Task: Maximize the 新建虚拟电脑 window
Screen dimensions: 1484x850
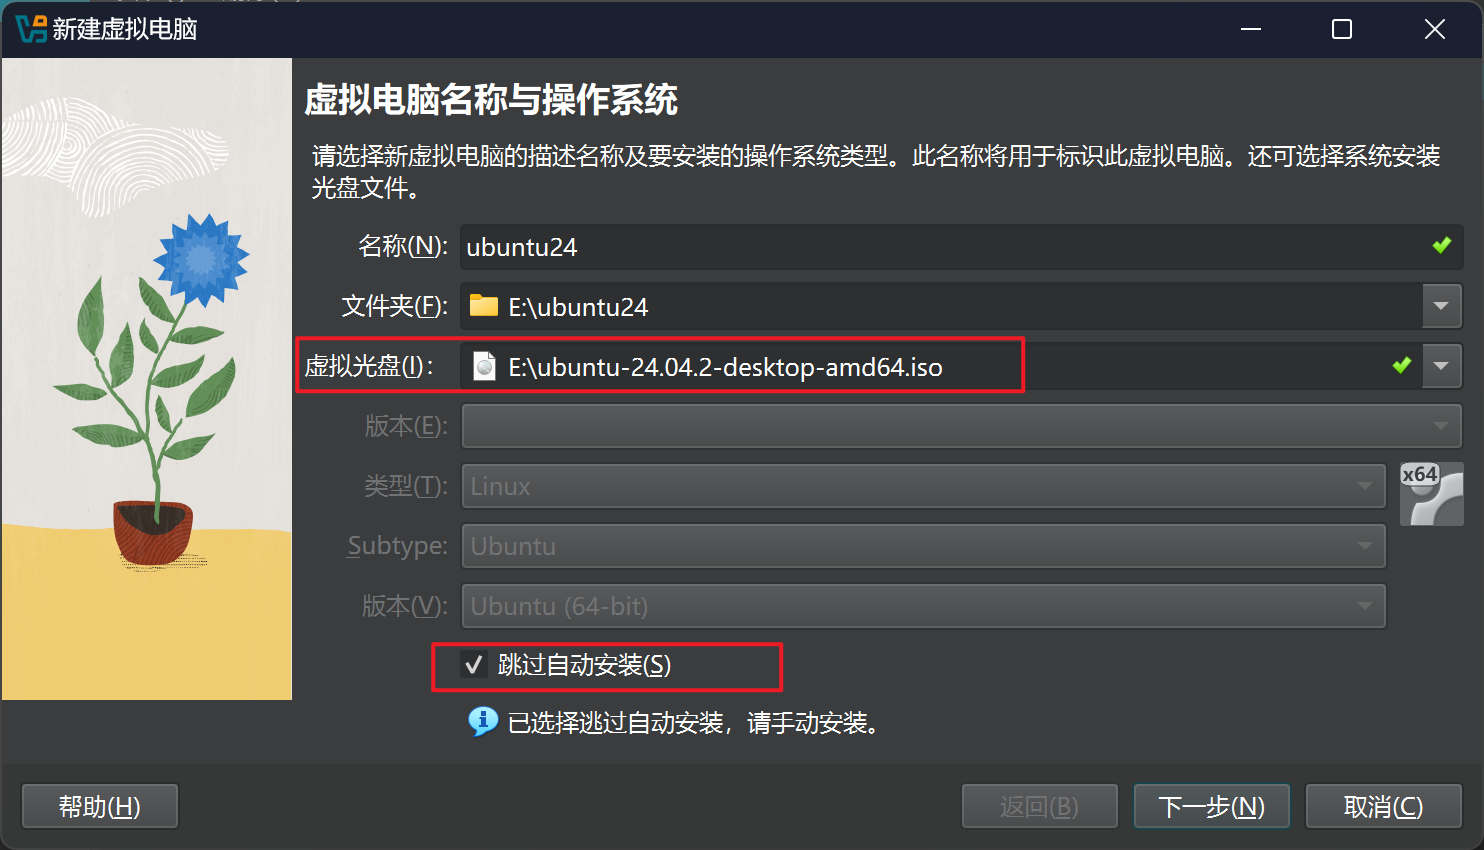Action: pyautogui.click(x=1342, y=29)
